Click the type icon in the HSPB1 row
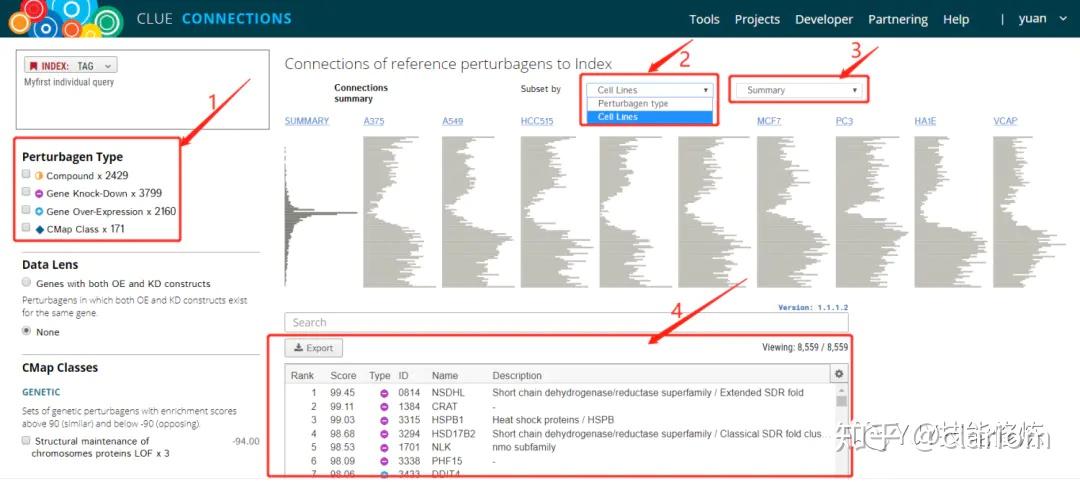Viewport: 1080px width, 482px height. 384,420
